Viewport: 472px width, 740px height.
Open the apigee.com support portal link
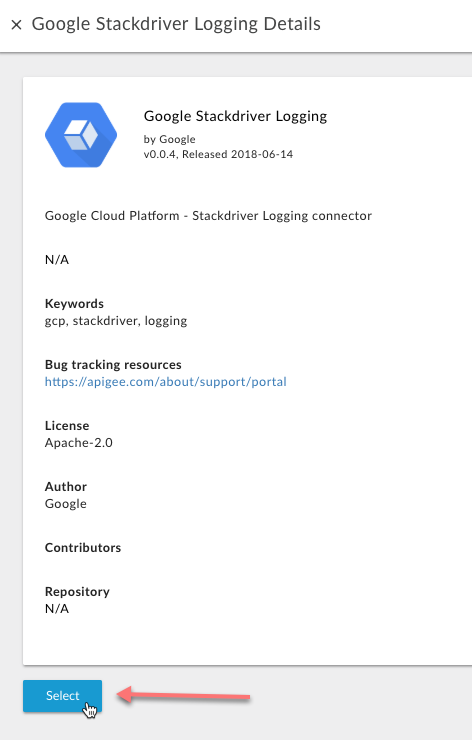[x=166, y=382]
